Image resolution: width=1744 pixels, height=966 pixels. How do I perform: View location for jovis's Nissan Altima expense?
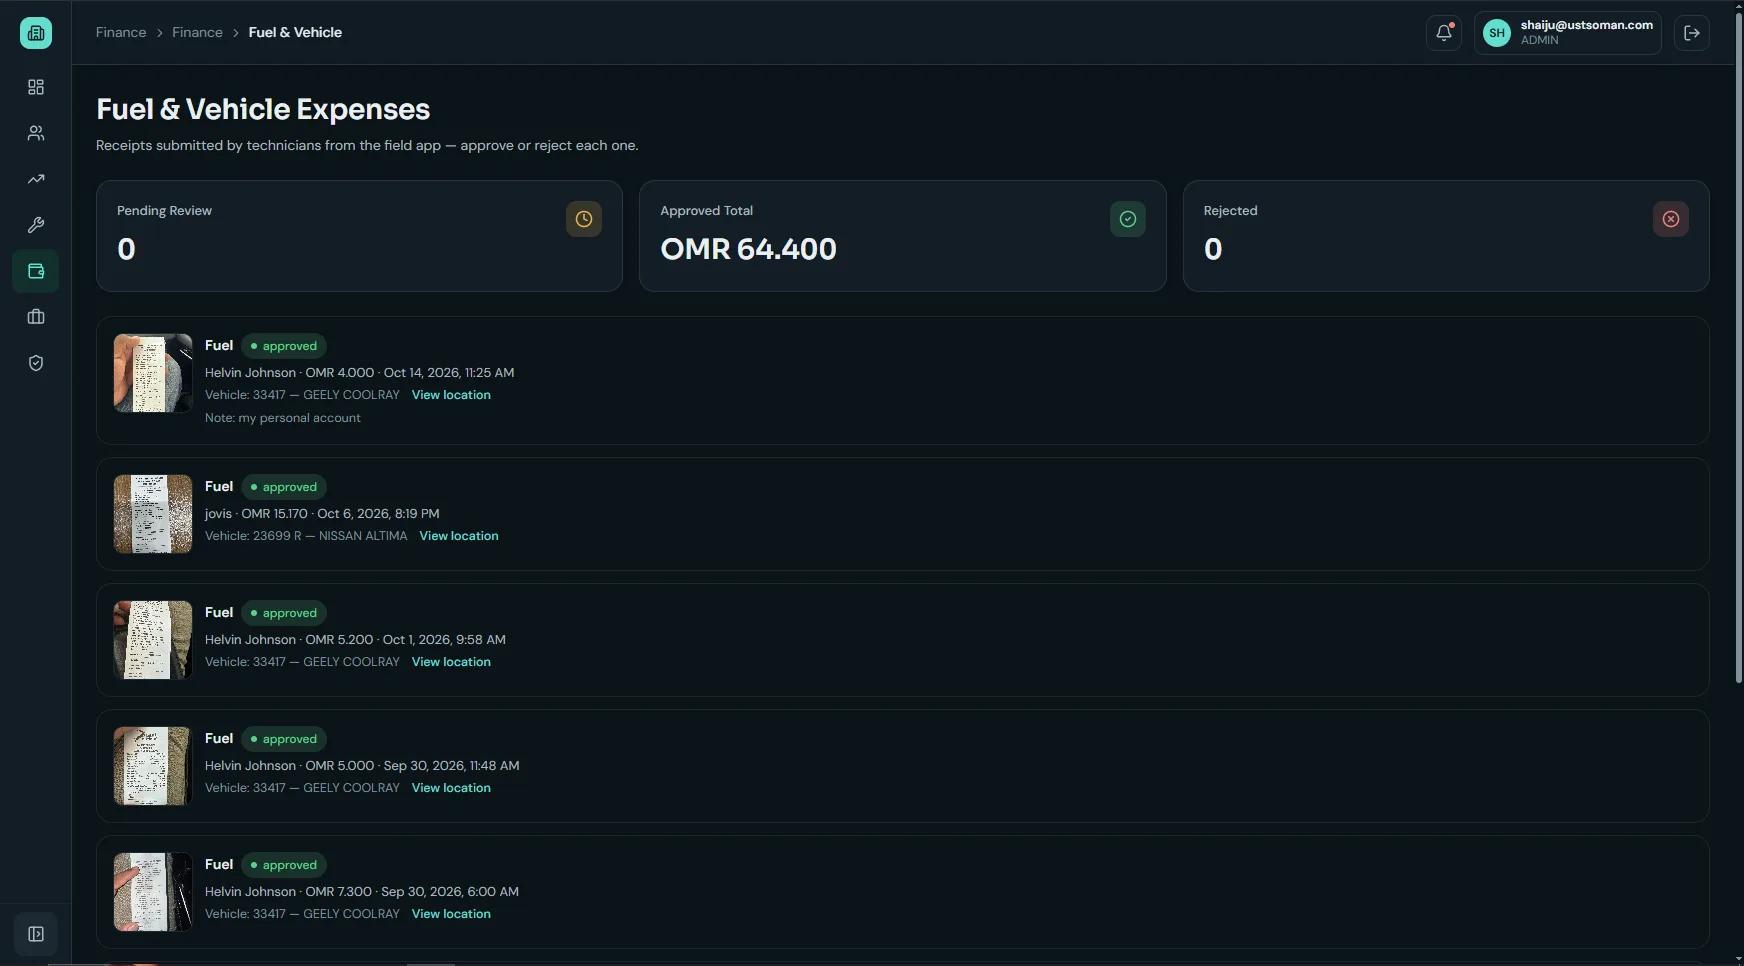[x=459, y=536]
